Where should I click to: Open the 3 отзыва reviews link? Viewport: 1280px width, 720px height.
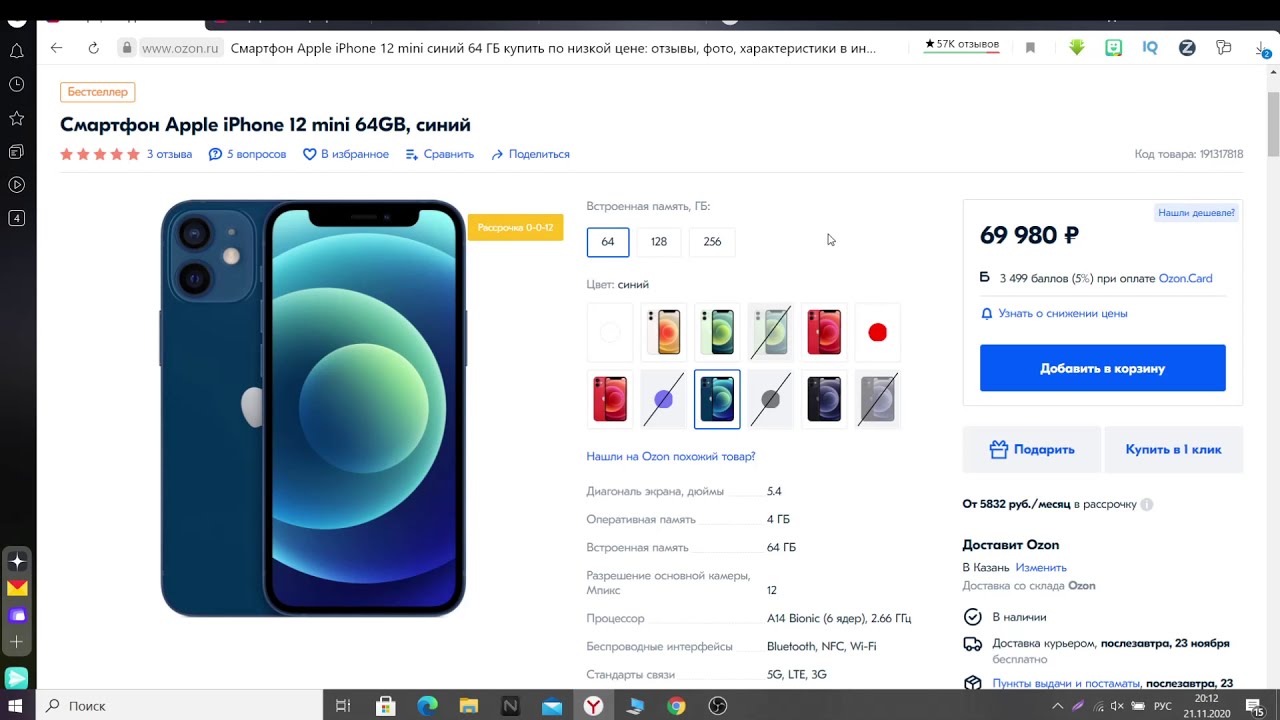click(x=169, y=154)
